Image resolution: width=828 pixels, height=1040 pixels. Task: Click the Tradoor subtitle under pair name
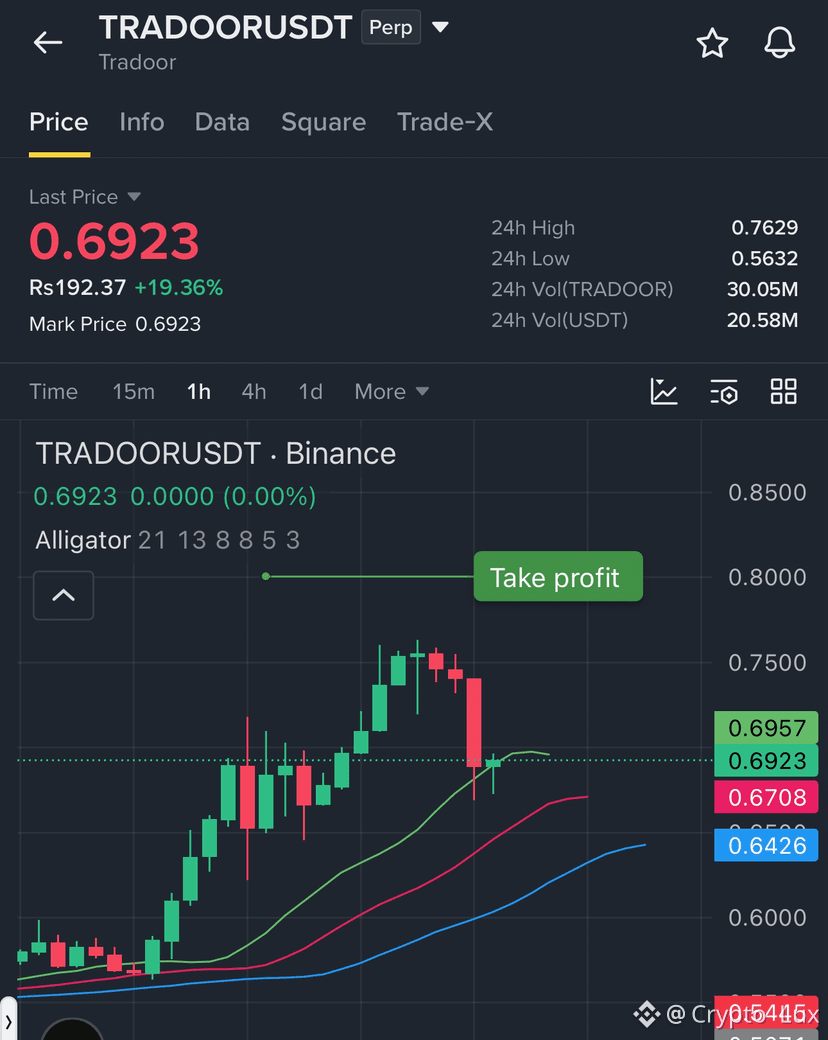pyautogui.click(x=137, y=62)
